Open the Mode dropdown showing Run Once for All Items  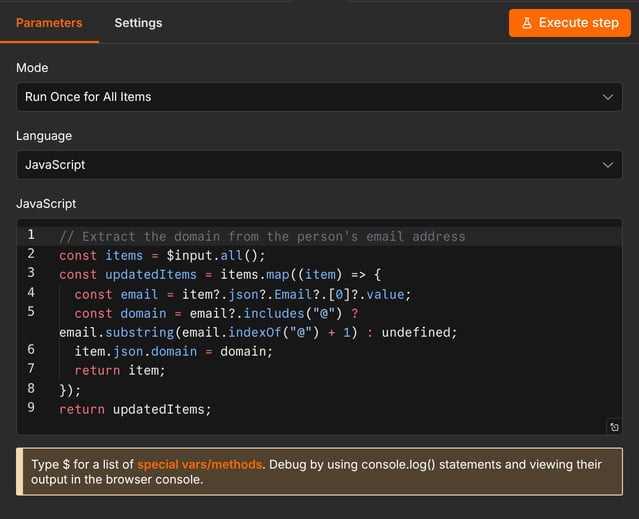[x=319, y=97]
